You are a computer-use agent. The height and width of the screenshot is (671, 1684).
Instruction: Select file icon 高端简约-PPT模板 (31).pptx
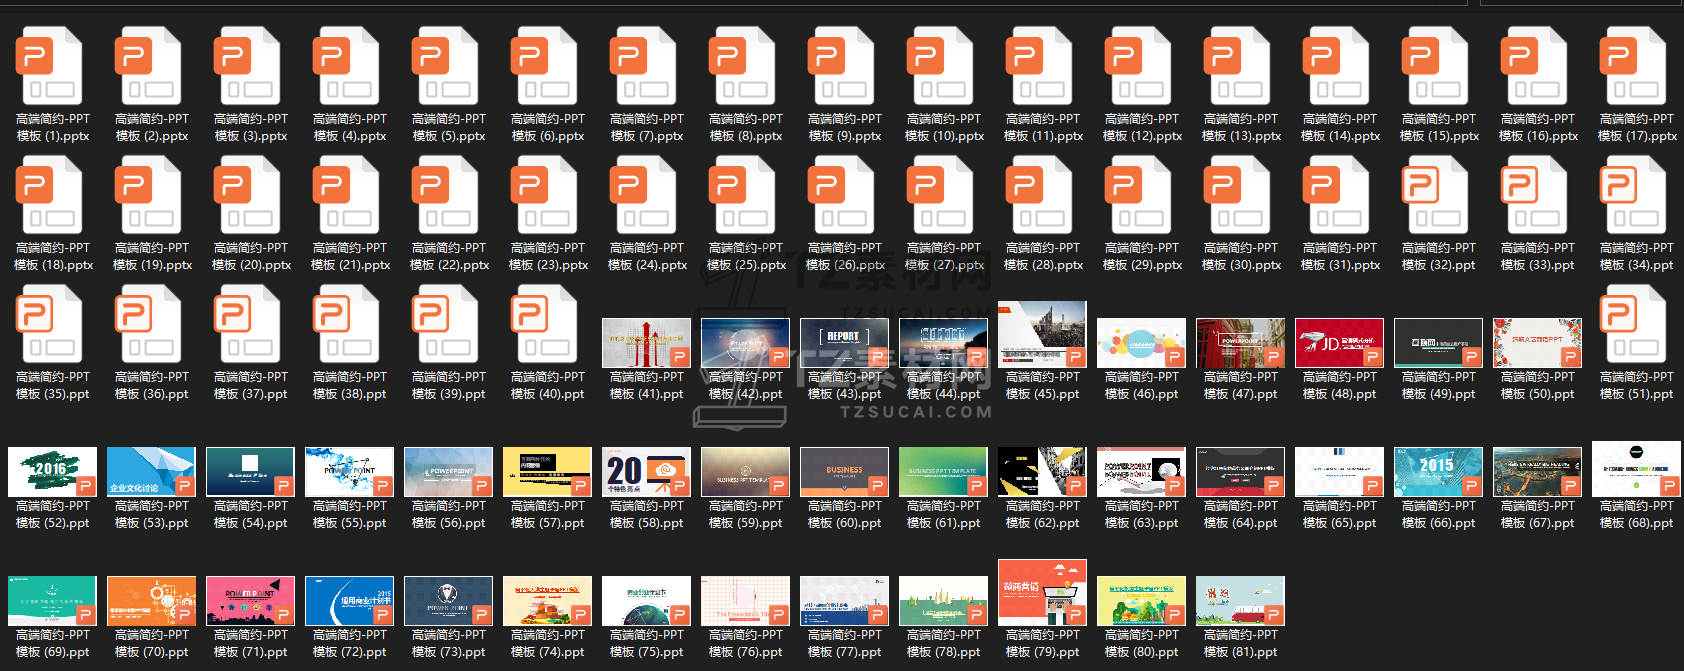(x=1335, y=195)
